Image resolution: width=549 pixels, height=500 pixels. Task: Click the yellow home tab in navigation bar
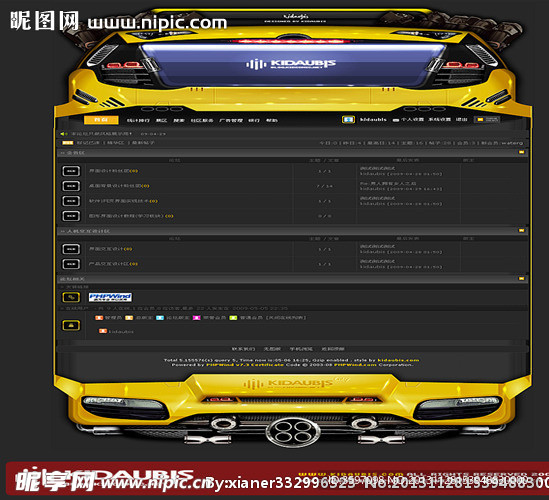(101, 120)
